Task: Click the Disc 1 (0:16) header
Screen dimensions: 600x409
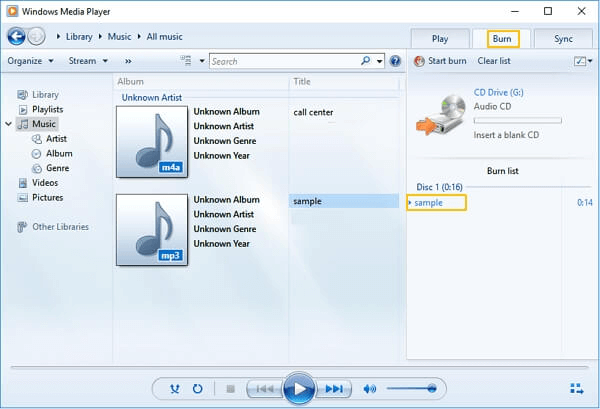Action: tap(439, 187)
